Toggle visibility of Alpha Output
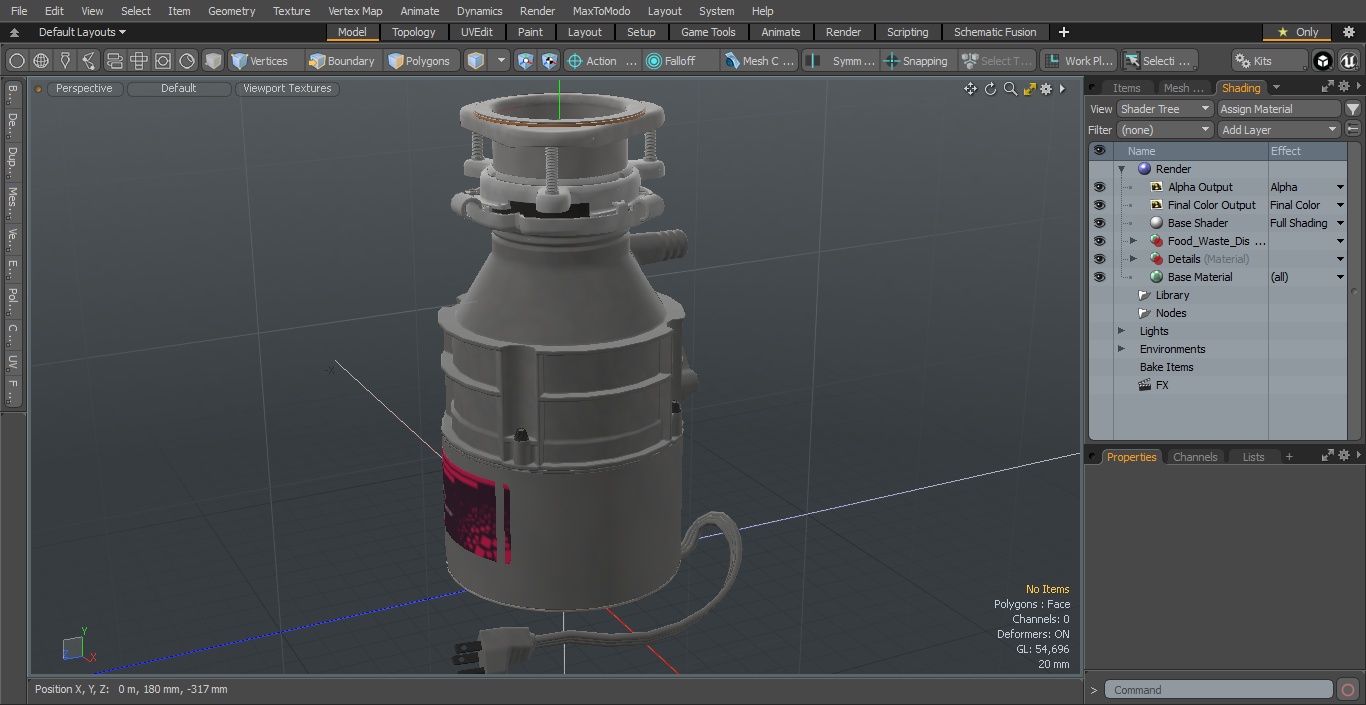 [1099, 187]
